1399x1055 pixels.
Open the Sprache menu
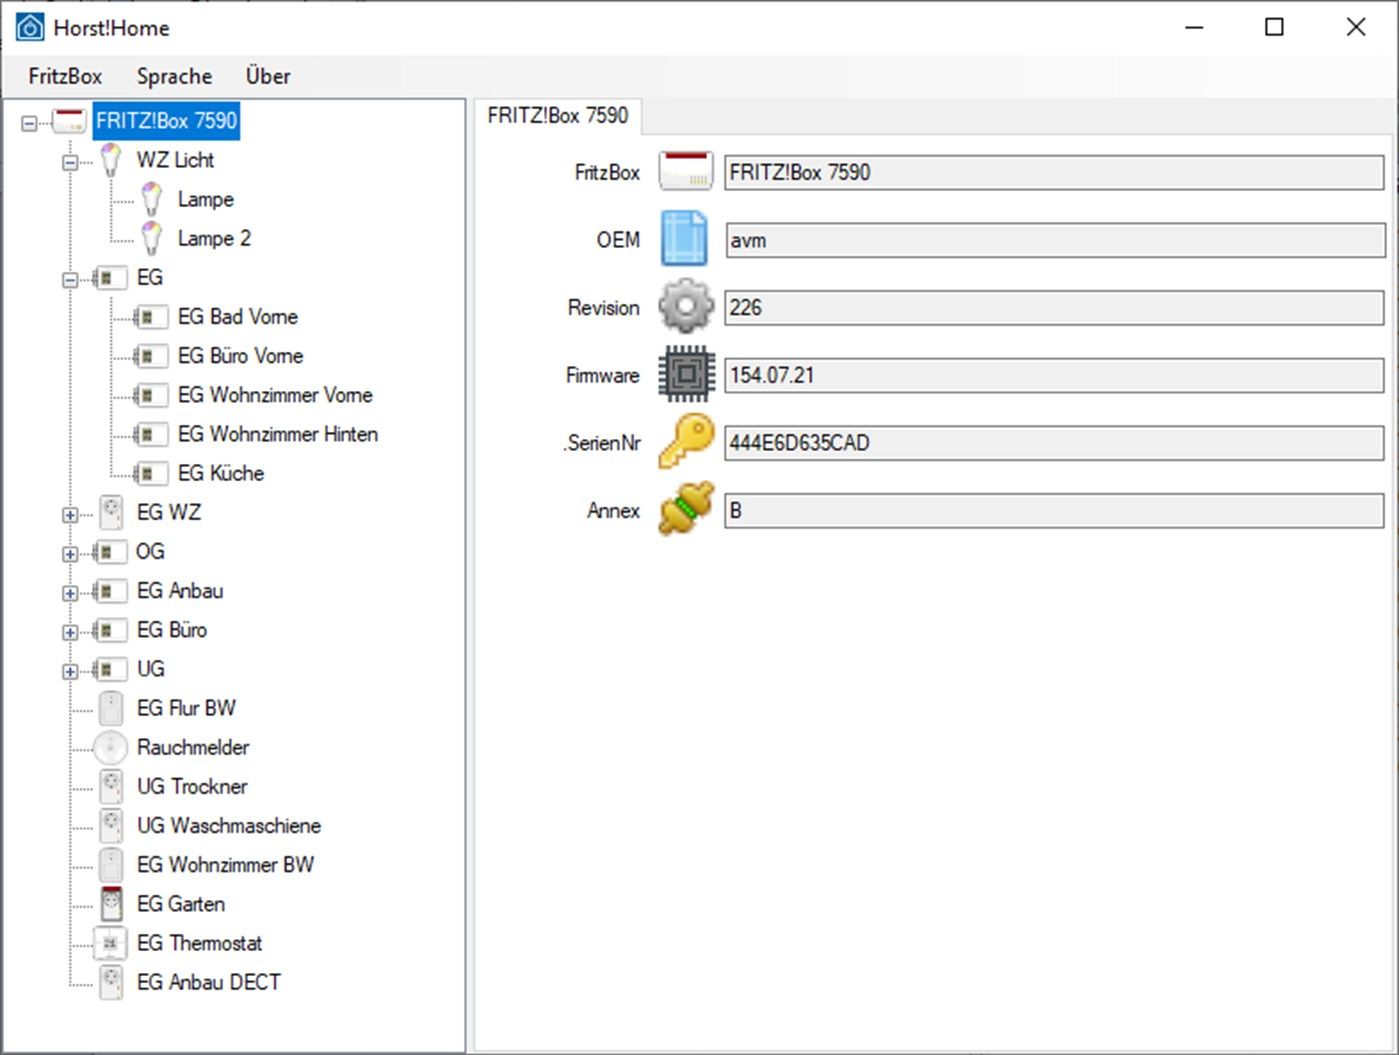(x=174, y=76)
